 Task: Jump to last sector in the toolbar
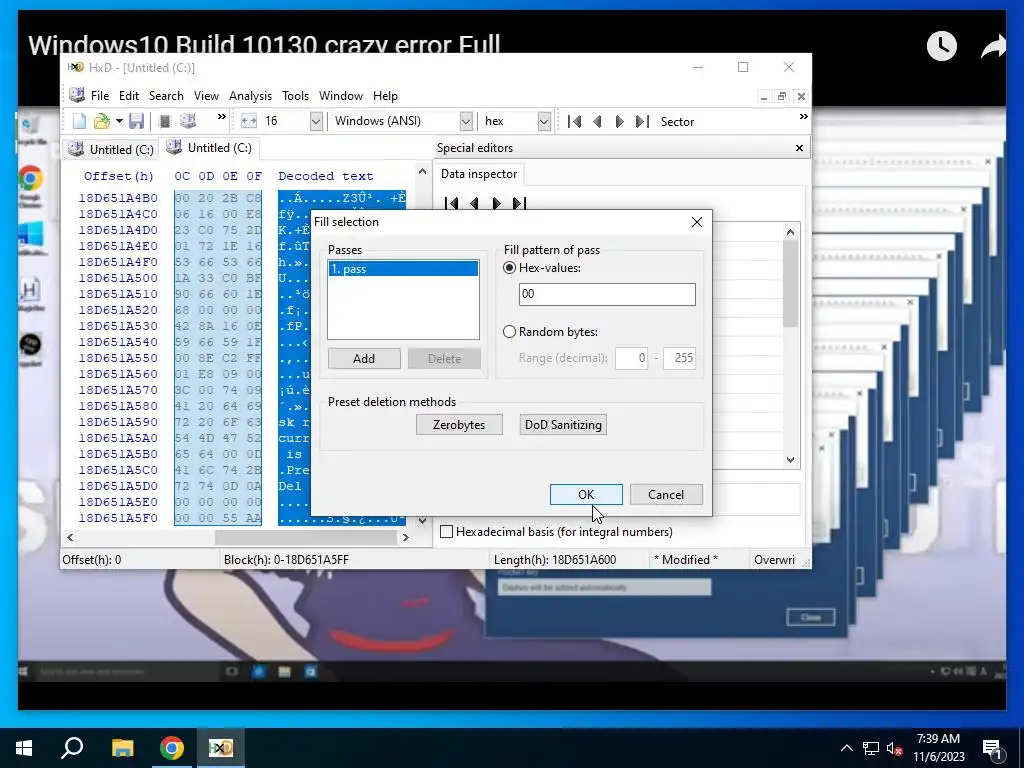click(642, 121)
